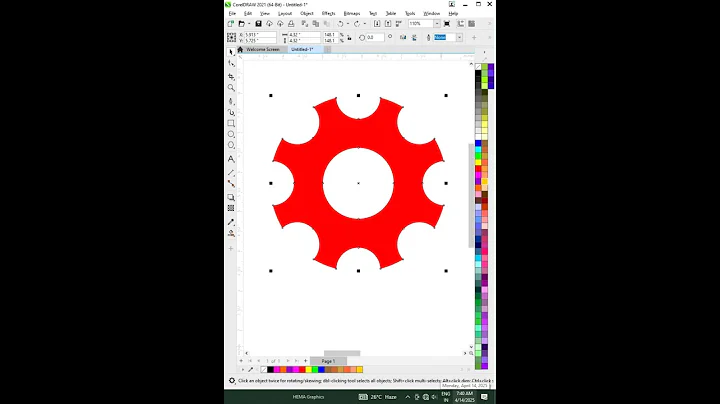Select the Connector tool
720x404 pixels.
click(231, 184)
